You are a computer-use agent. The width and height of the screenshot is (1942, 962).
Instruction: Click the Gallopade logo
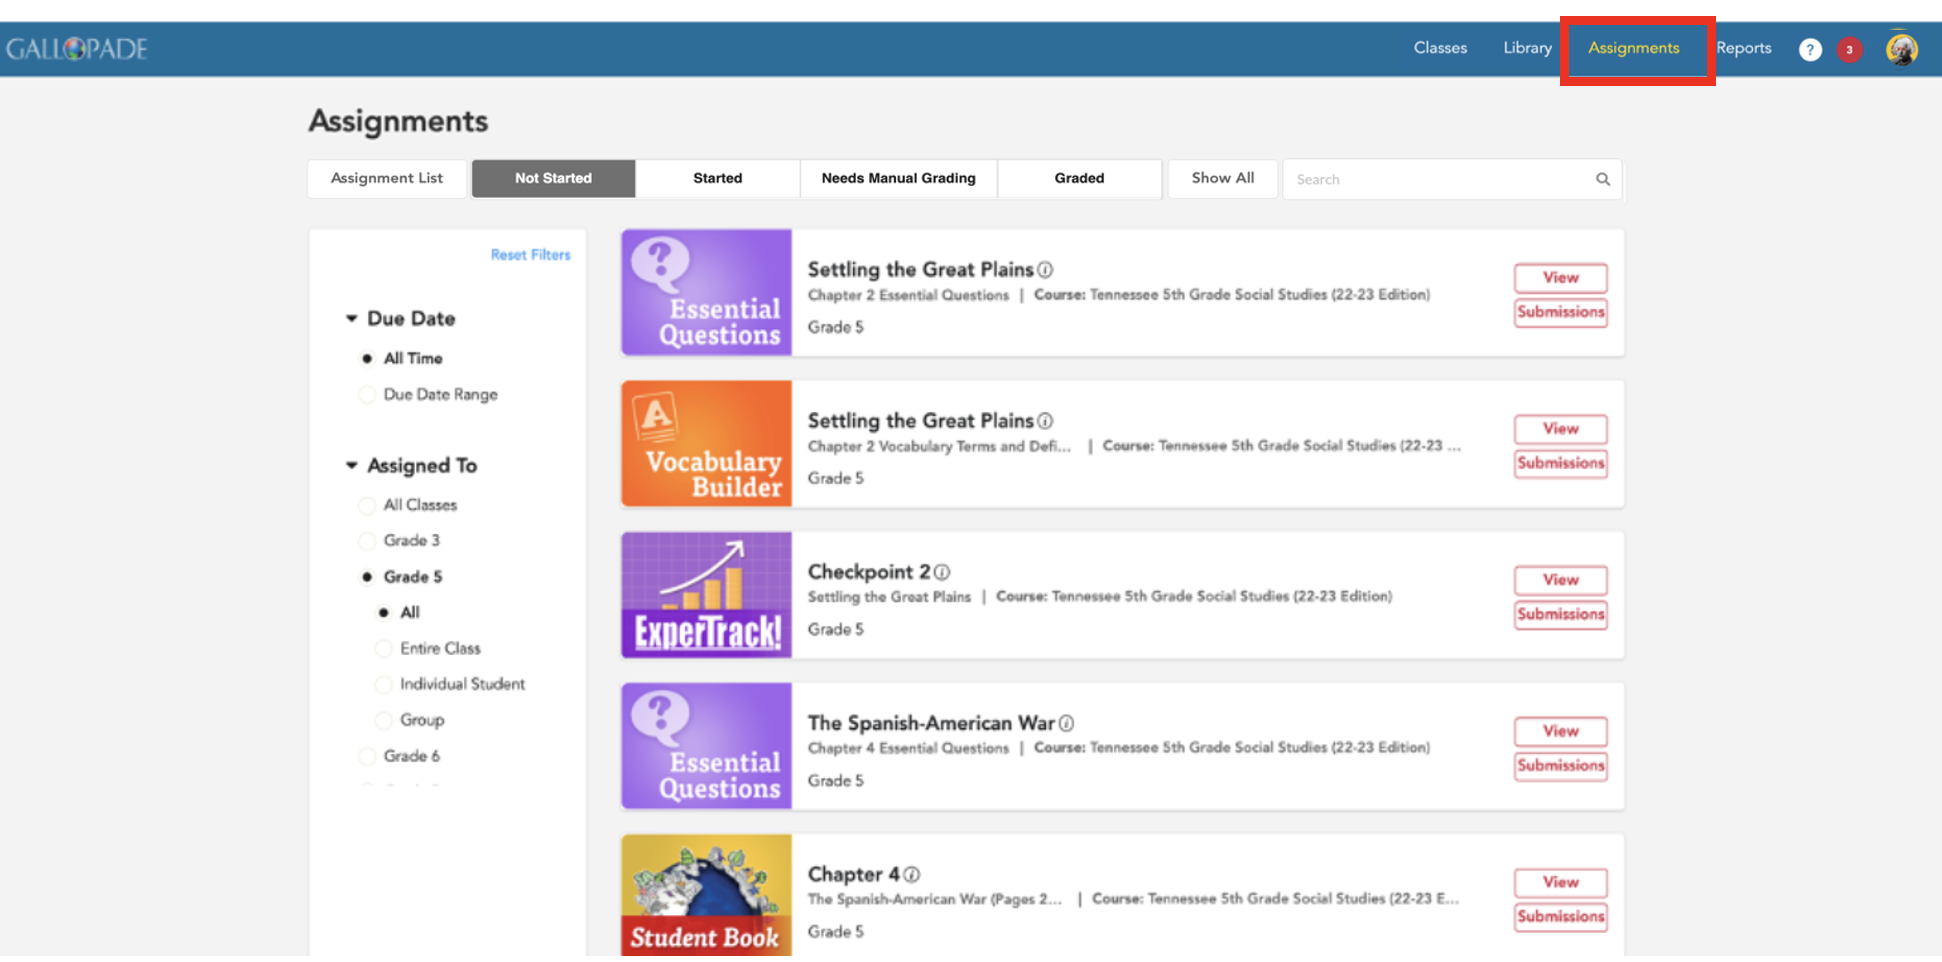(x=77, y=49)
